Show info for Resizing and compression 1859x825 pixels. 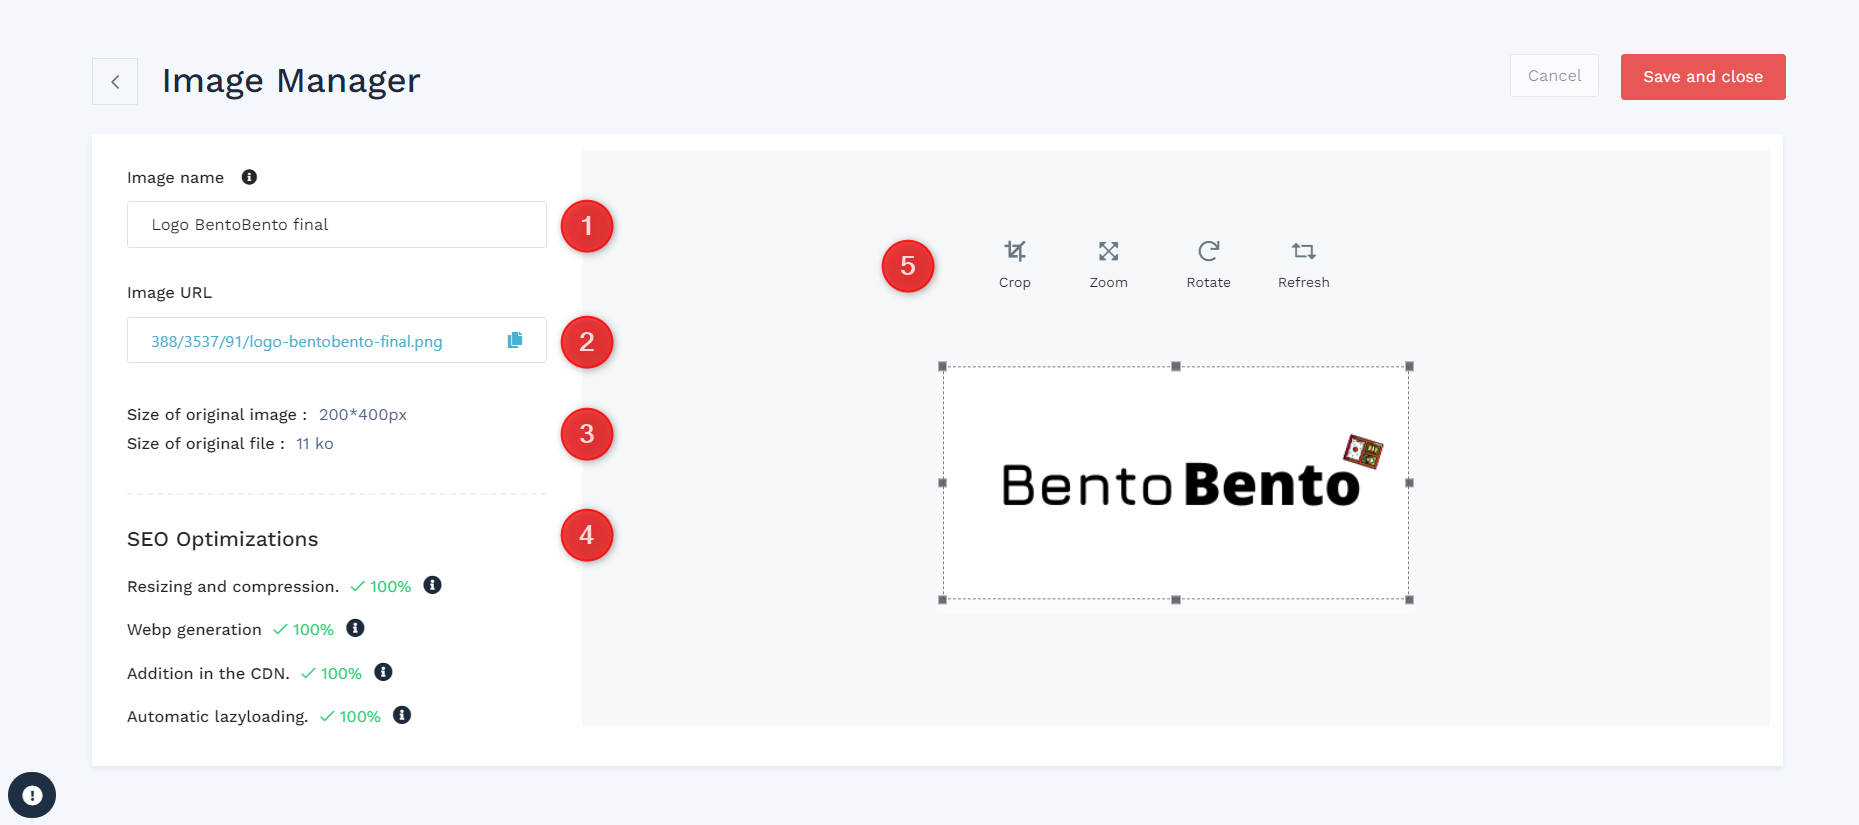coord(432,585)
